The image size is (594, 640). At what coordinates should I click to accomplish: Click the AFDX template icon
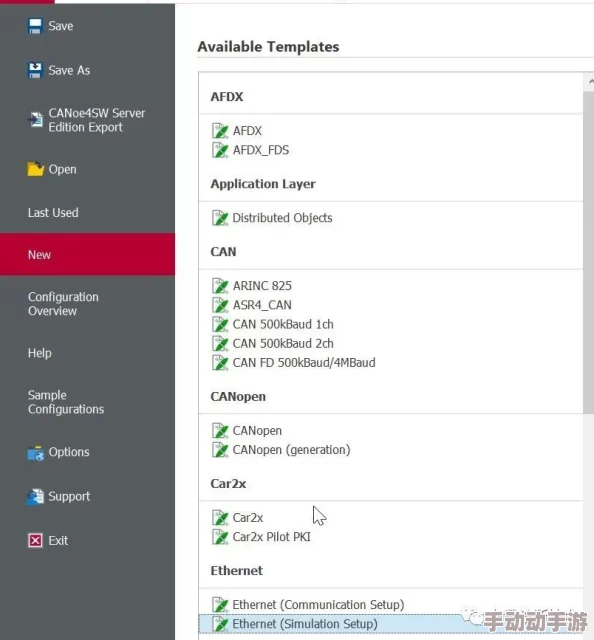point(220,131)
